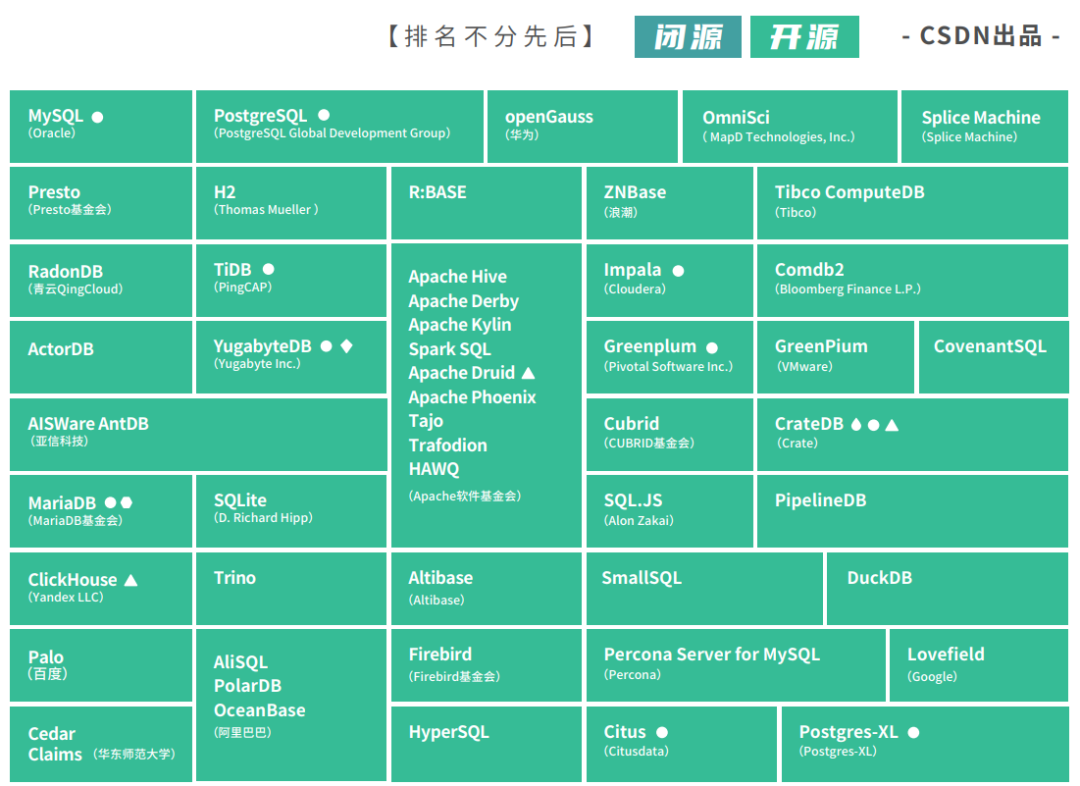Click the circle marker next to TiDB
Viewport: 1080px width, 786px height.
click(x=269, y=269)
